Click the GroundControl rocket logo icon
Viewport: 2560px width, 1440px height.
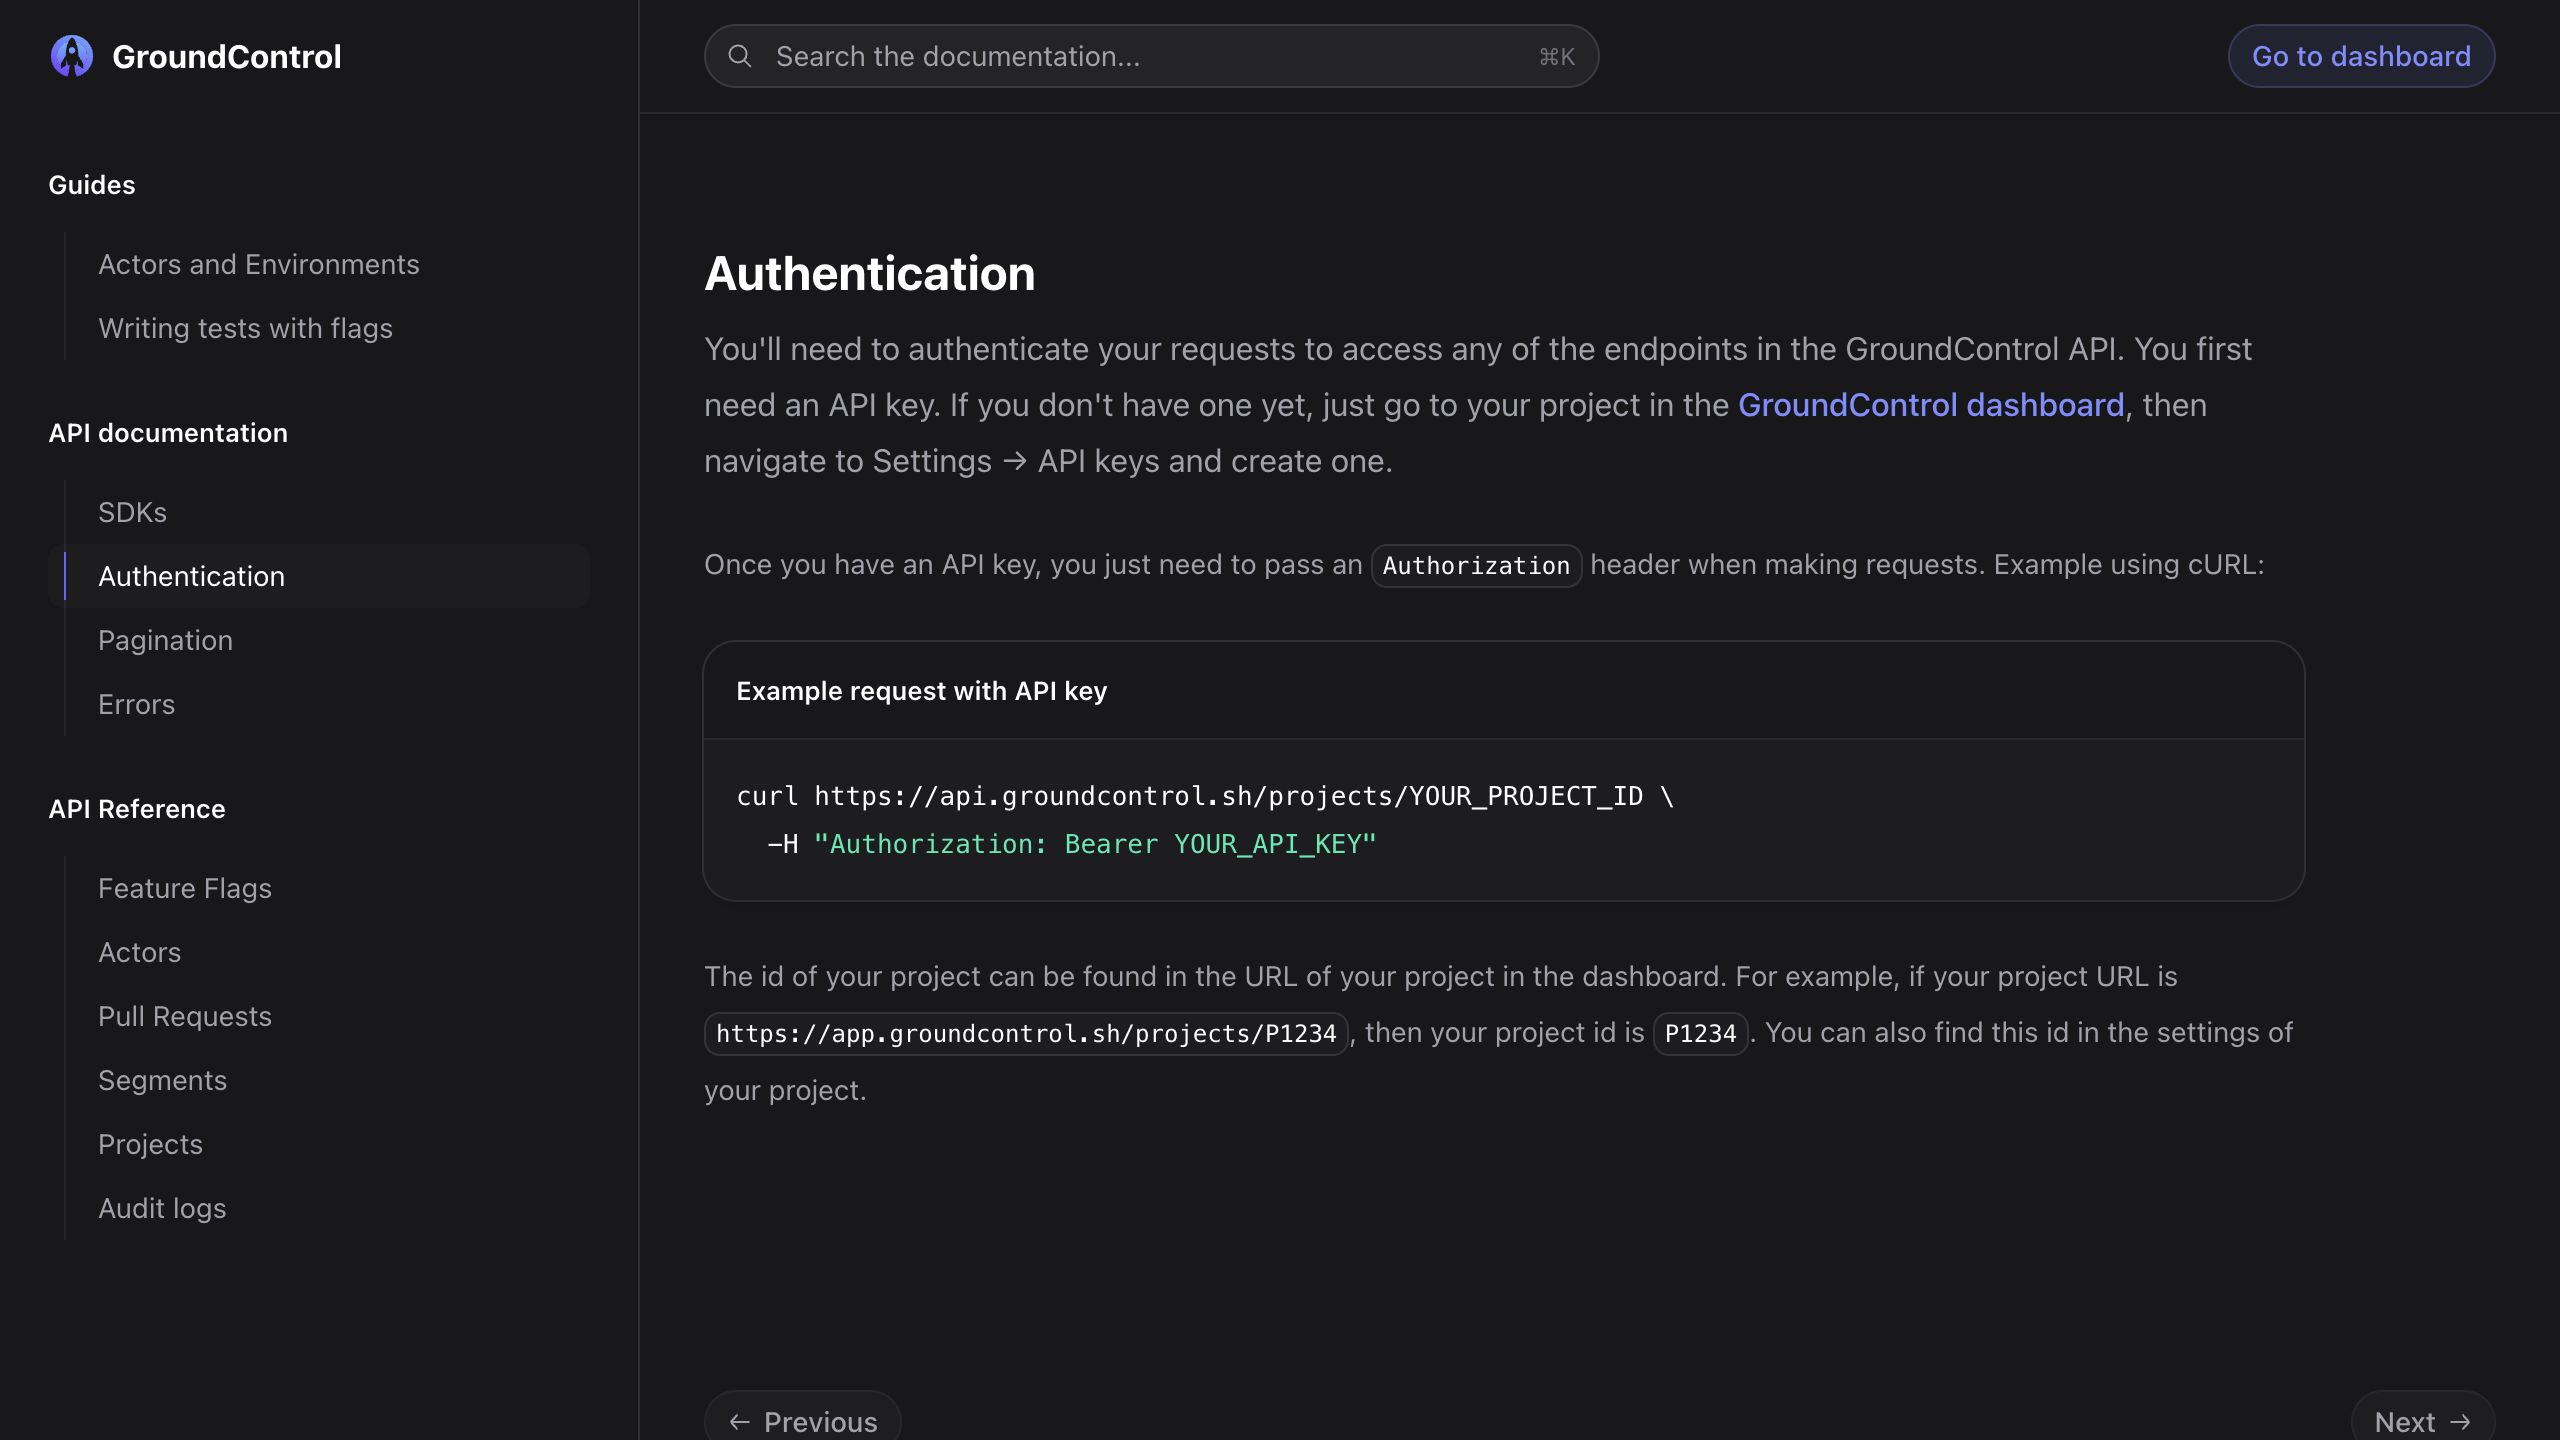click(72, 56)
